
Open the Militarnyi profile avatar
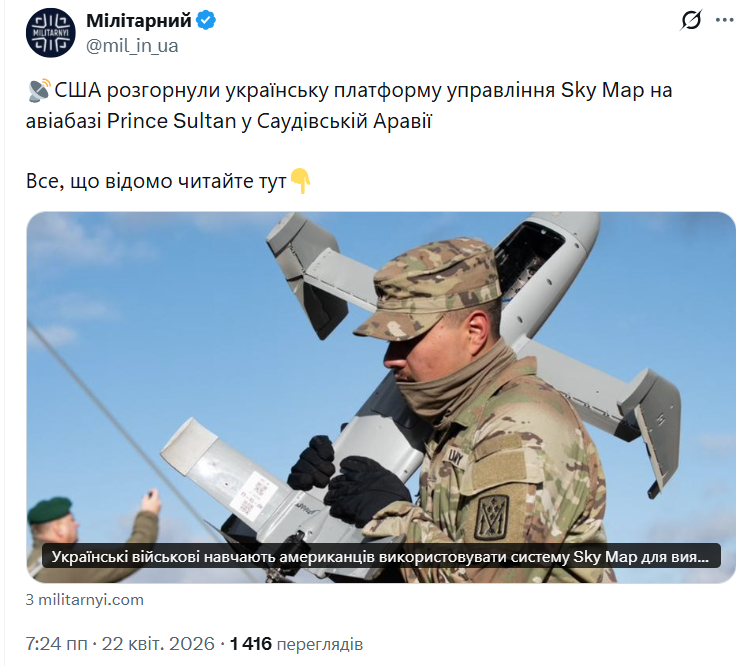tap(51, 33)
